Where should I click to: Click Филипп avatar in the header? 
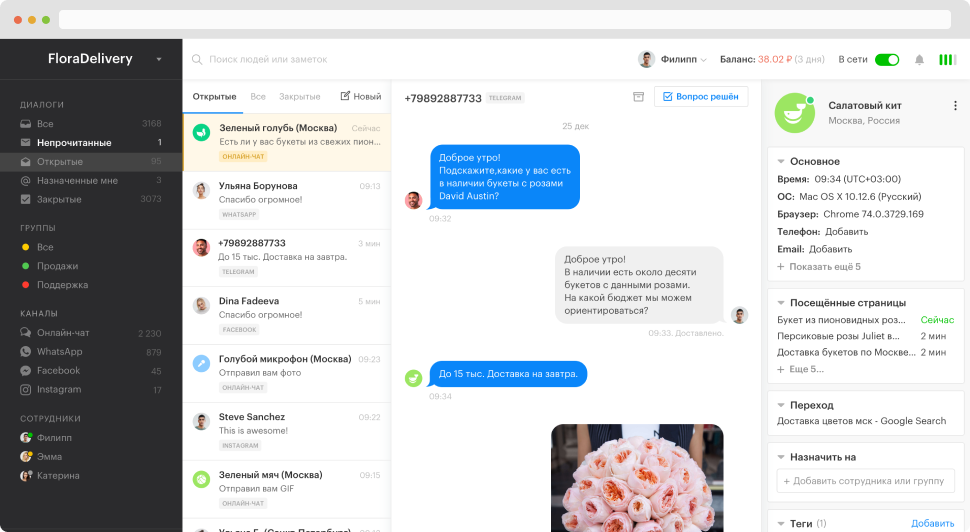646,59
